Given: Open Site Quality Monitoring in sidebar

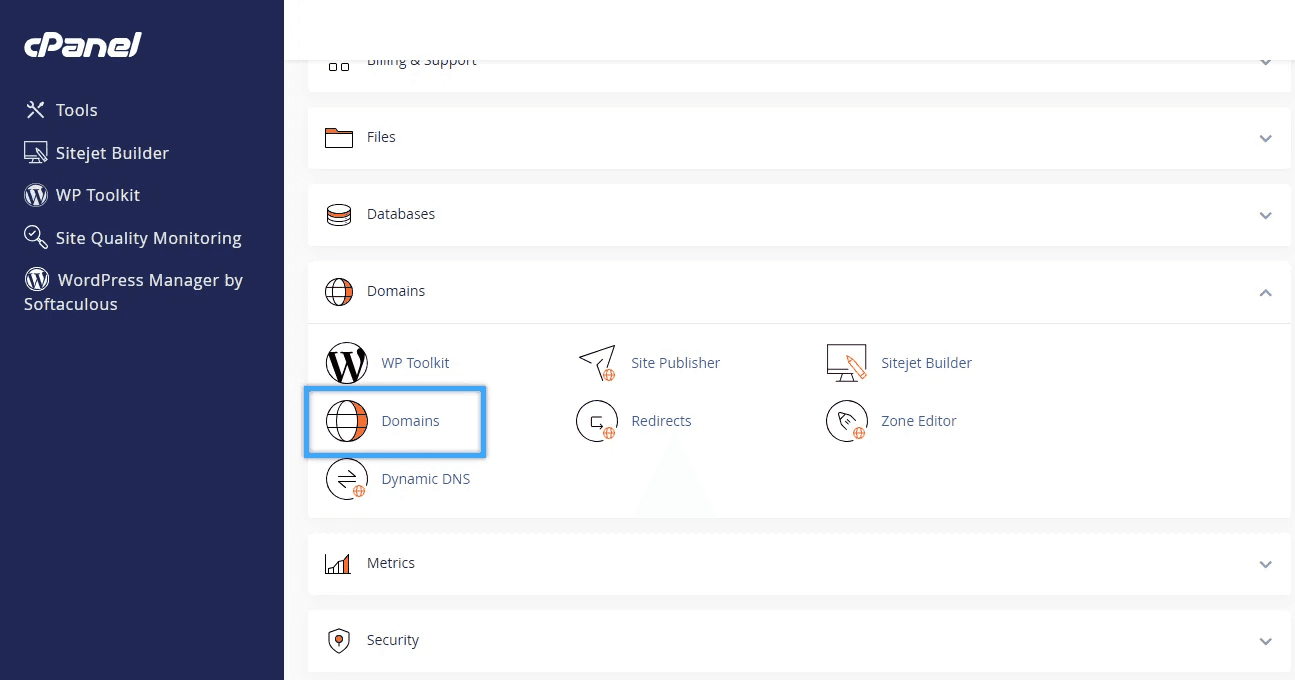Looking at the screenshot, I should pyautogui.click(x=148, y=238).
